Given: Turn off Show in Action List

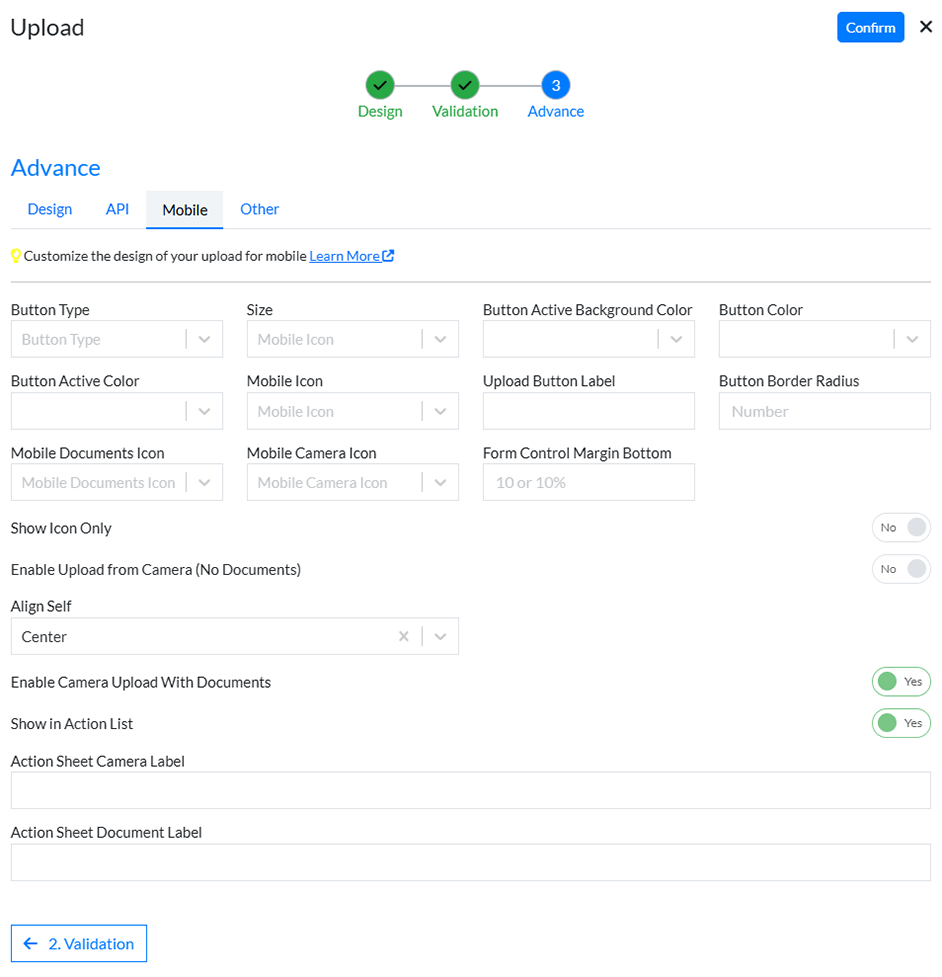Looking at the screenshot, I should pyautogui.click(x=901, y=723).
